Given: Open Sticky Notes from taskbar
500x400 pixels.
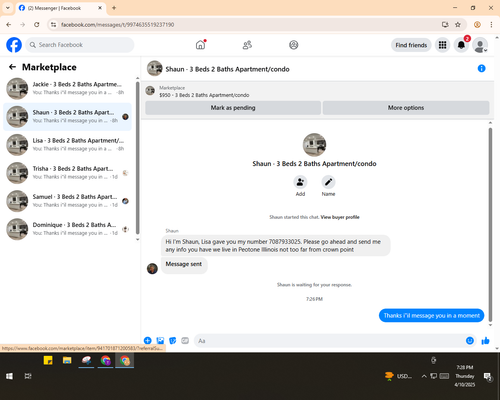Looking at the screenshot, I should (x=48, y=360).
